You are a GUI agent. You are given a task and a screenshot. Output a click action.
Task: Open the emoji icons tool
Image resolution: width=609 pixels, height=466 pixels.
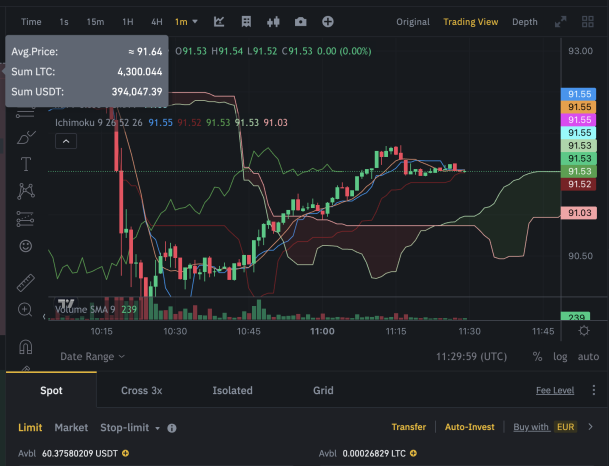[x=26, y=246]
